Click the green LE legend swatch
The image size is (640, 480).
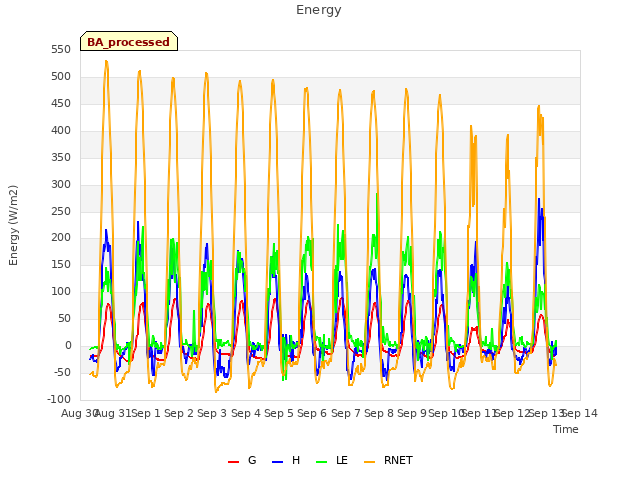322,461
